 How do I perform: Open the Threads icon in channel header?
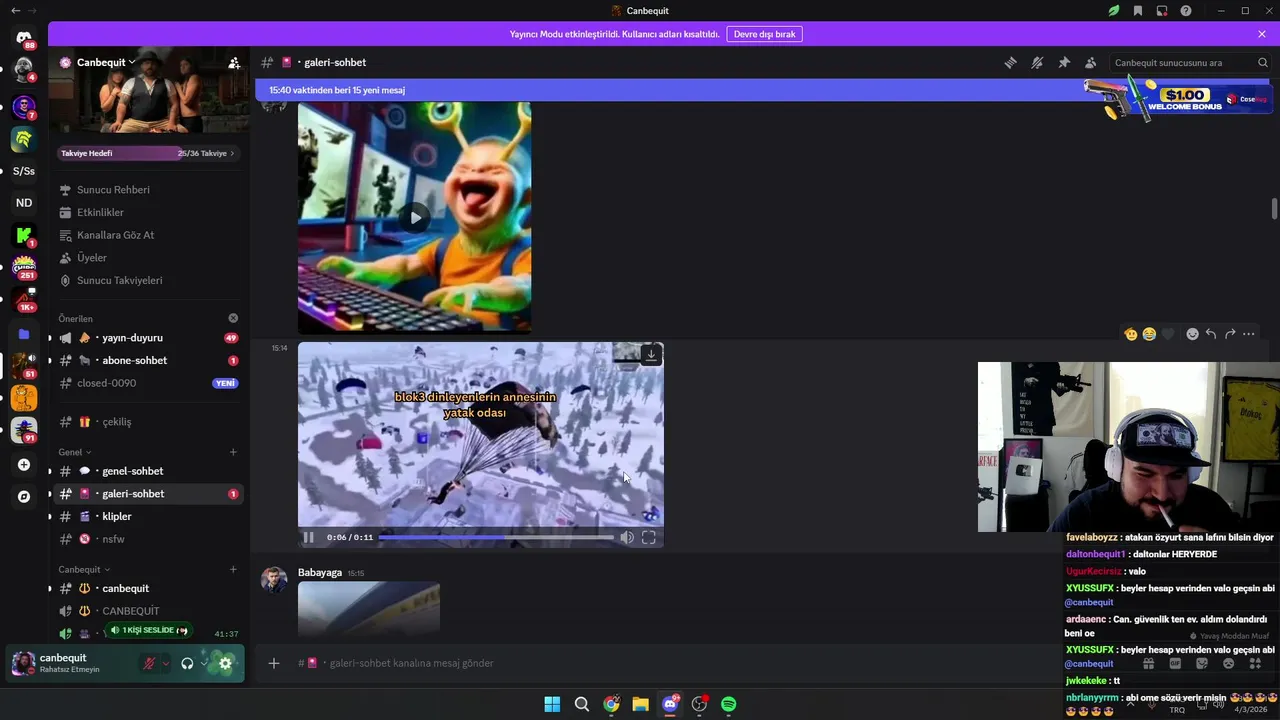coord(1010,63)
